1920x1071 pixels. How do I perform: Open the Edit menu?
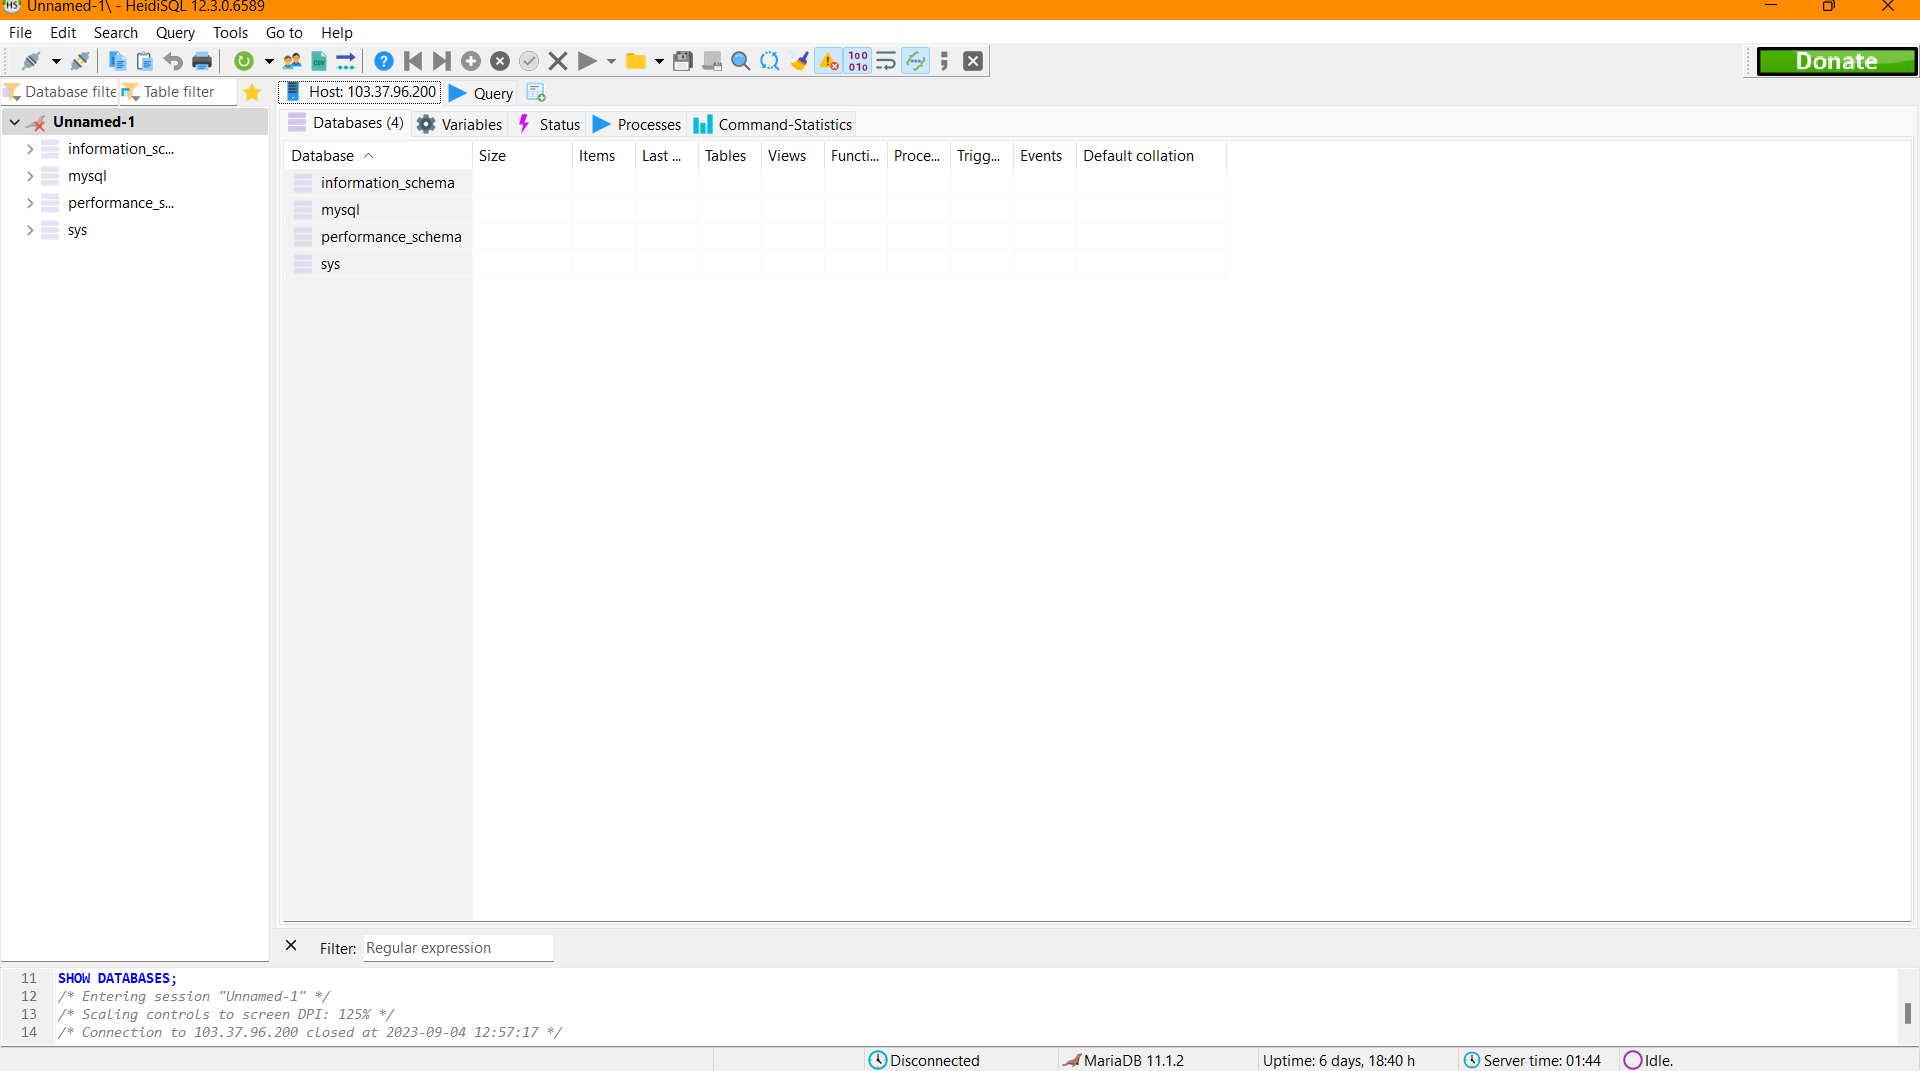[63, 33]
